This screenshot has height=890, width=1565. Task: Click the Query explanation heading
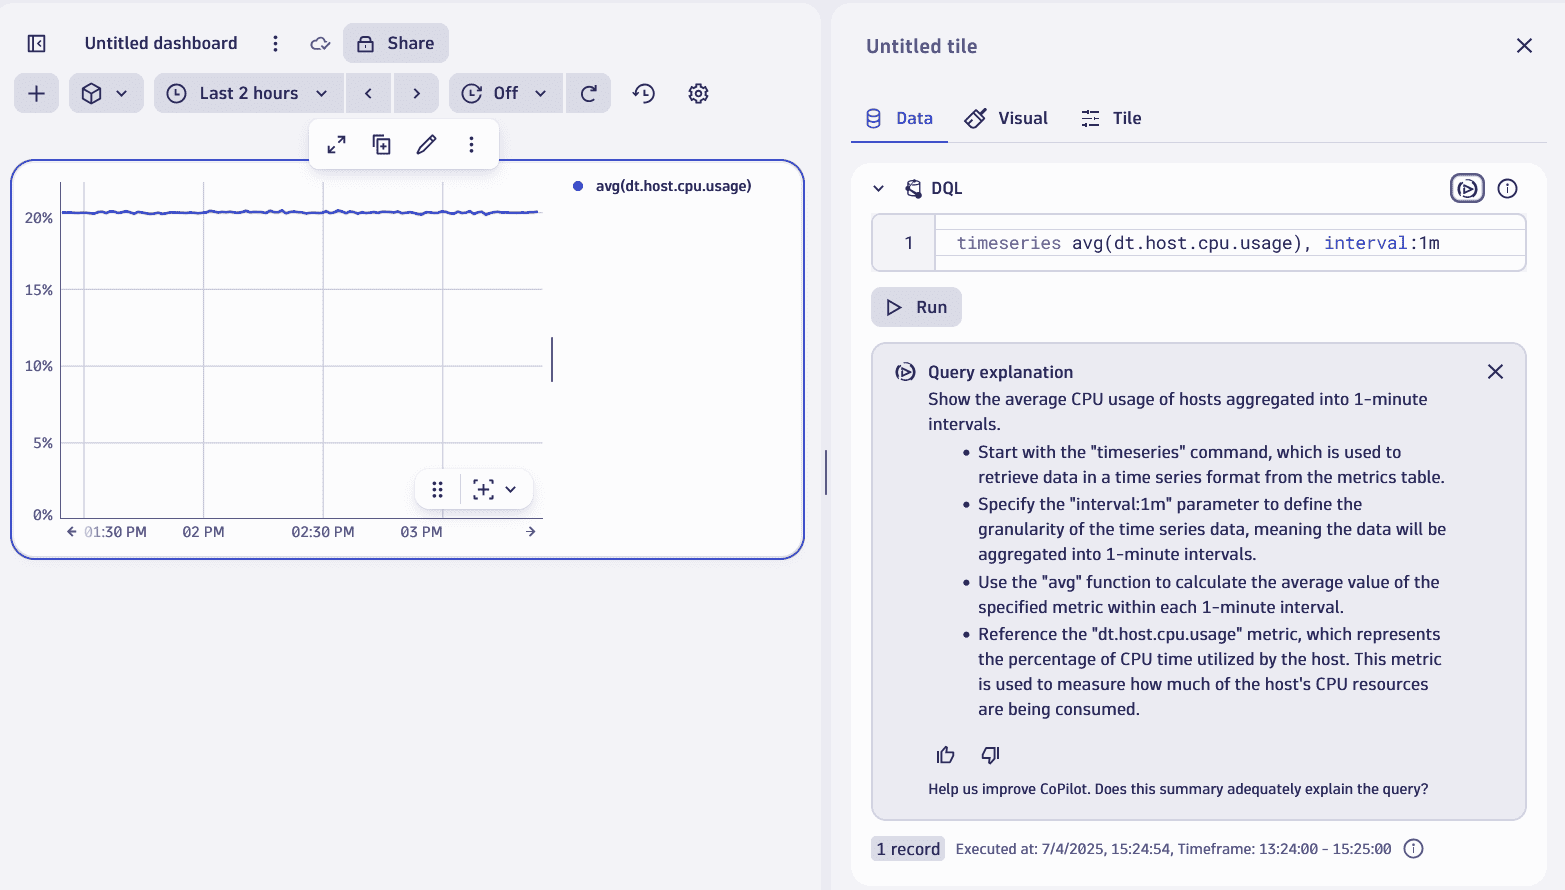coord(1000,372)
